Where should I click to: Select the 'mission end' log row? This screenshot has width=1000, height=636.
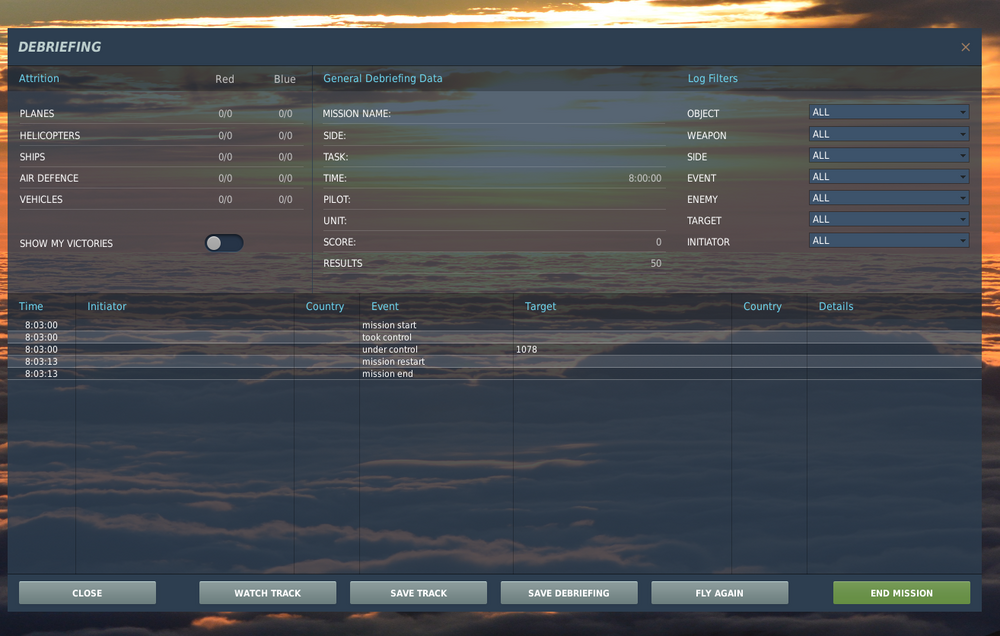tap(494, 373)
